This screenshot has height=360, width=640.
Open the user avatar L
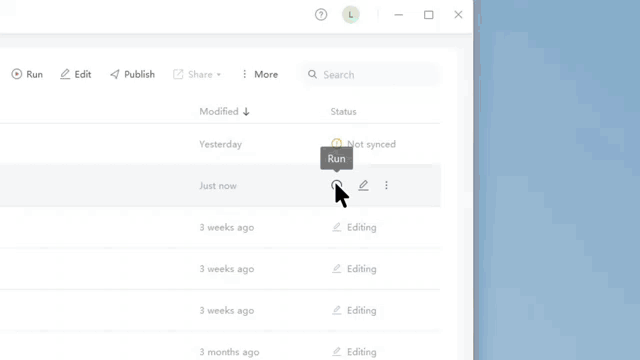click(x=351, y=15)
